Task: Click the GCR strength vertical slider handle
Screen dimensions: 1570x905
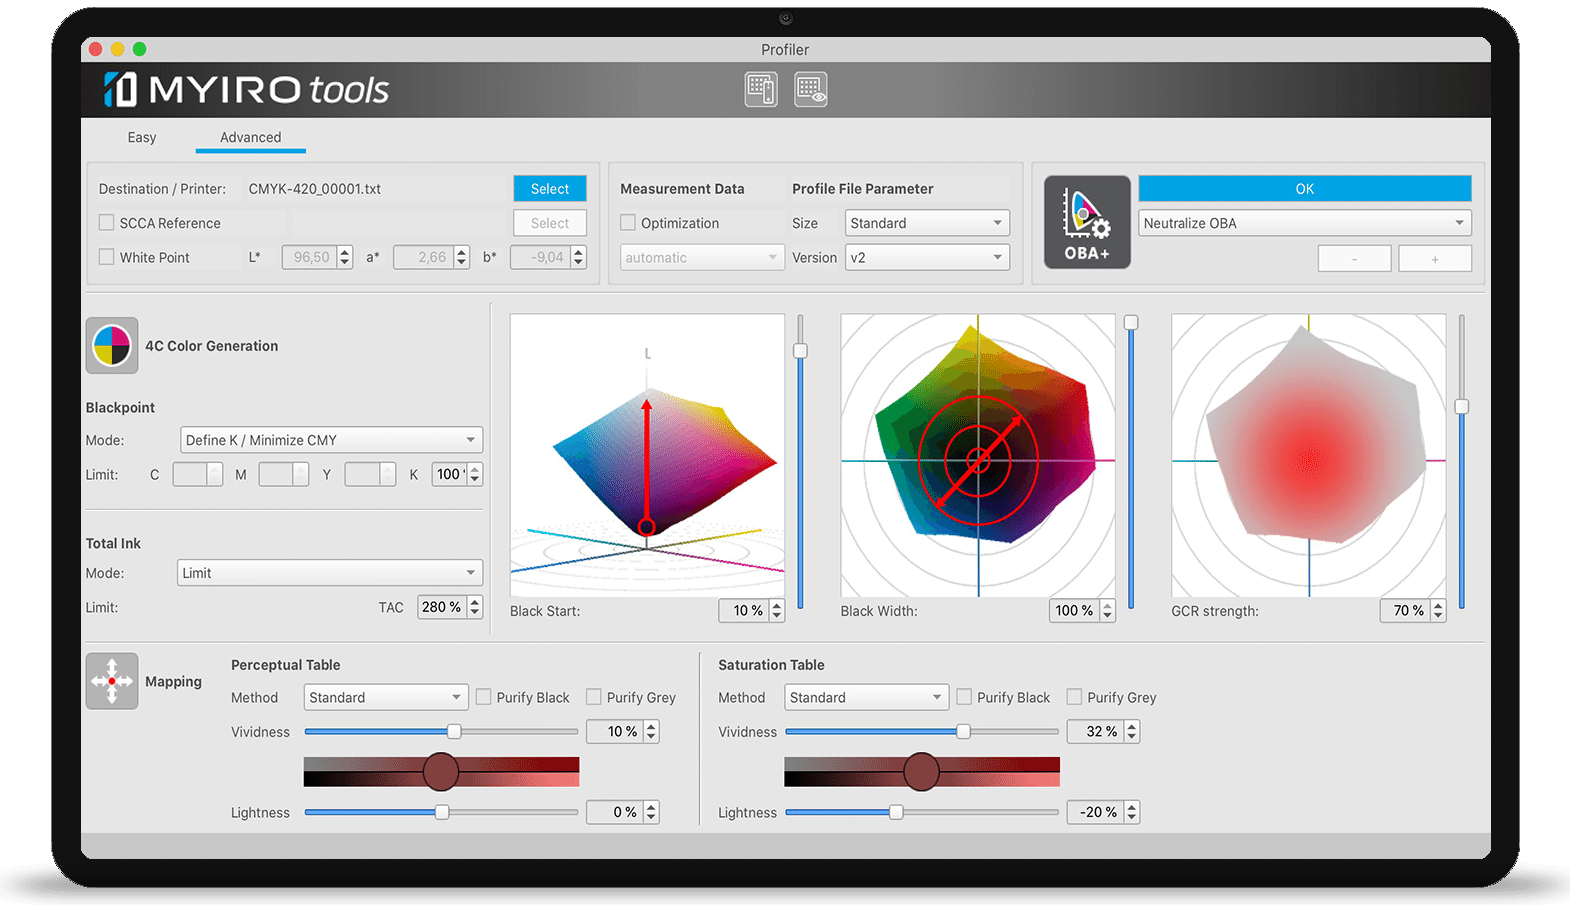Action: (x=1461, y=406)
